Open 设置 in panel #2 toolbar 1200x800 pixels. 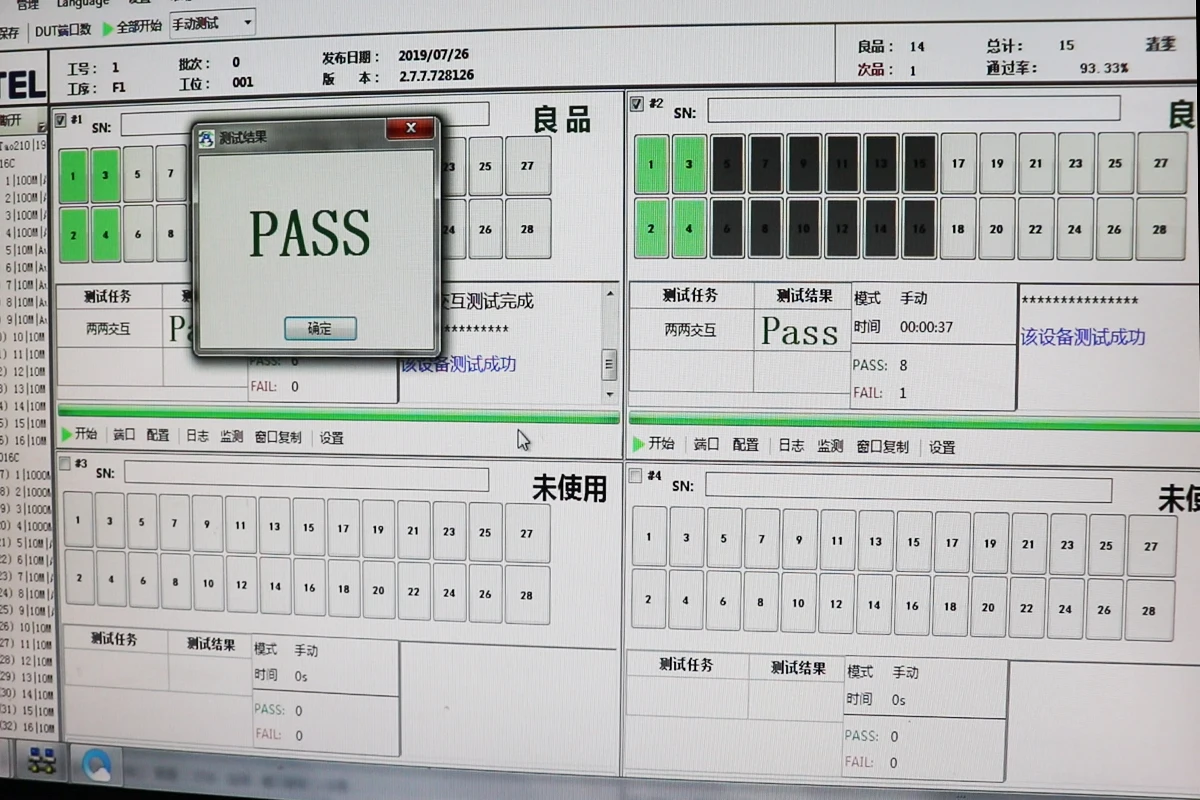943,447
